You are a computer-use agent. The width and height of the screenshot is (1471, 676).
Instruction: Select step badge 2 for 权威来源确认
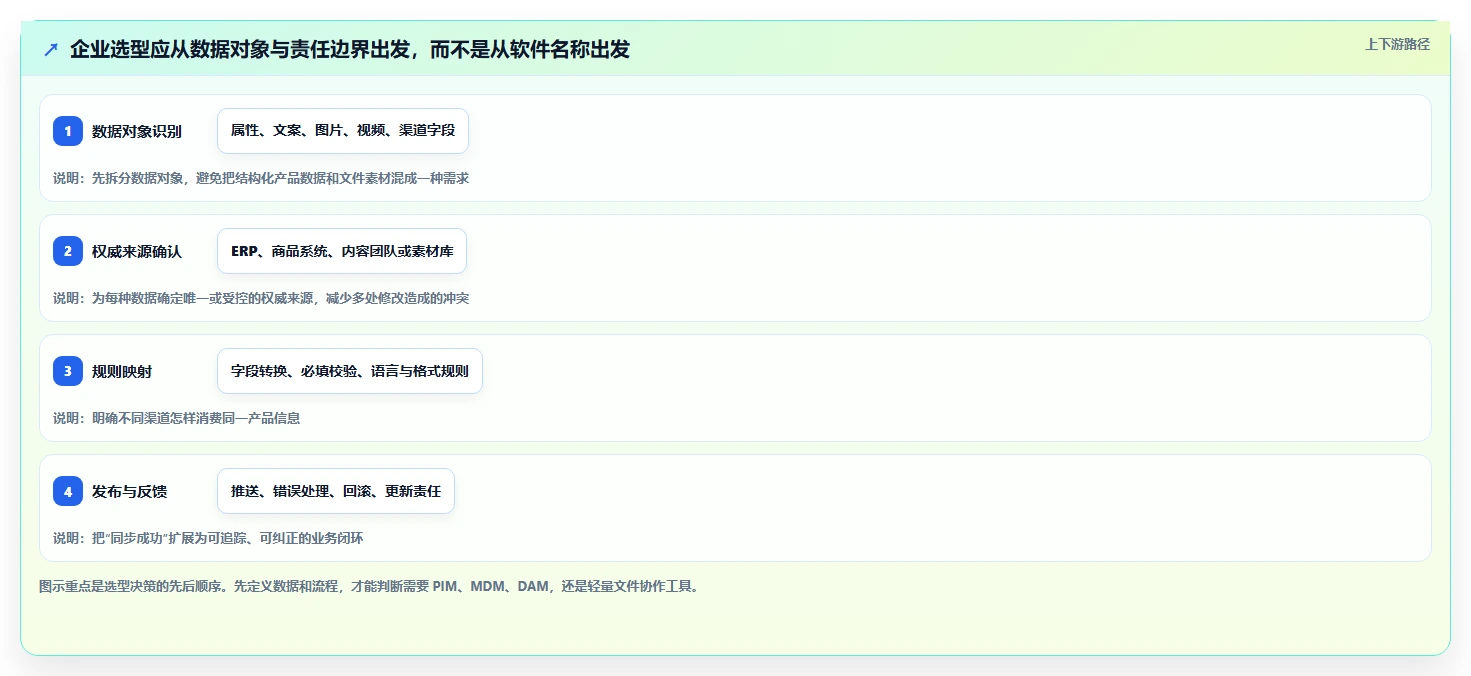[x=68, y=251]
